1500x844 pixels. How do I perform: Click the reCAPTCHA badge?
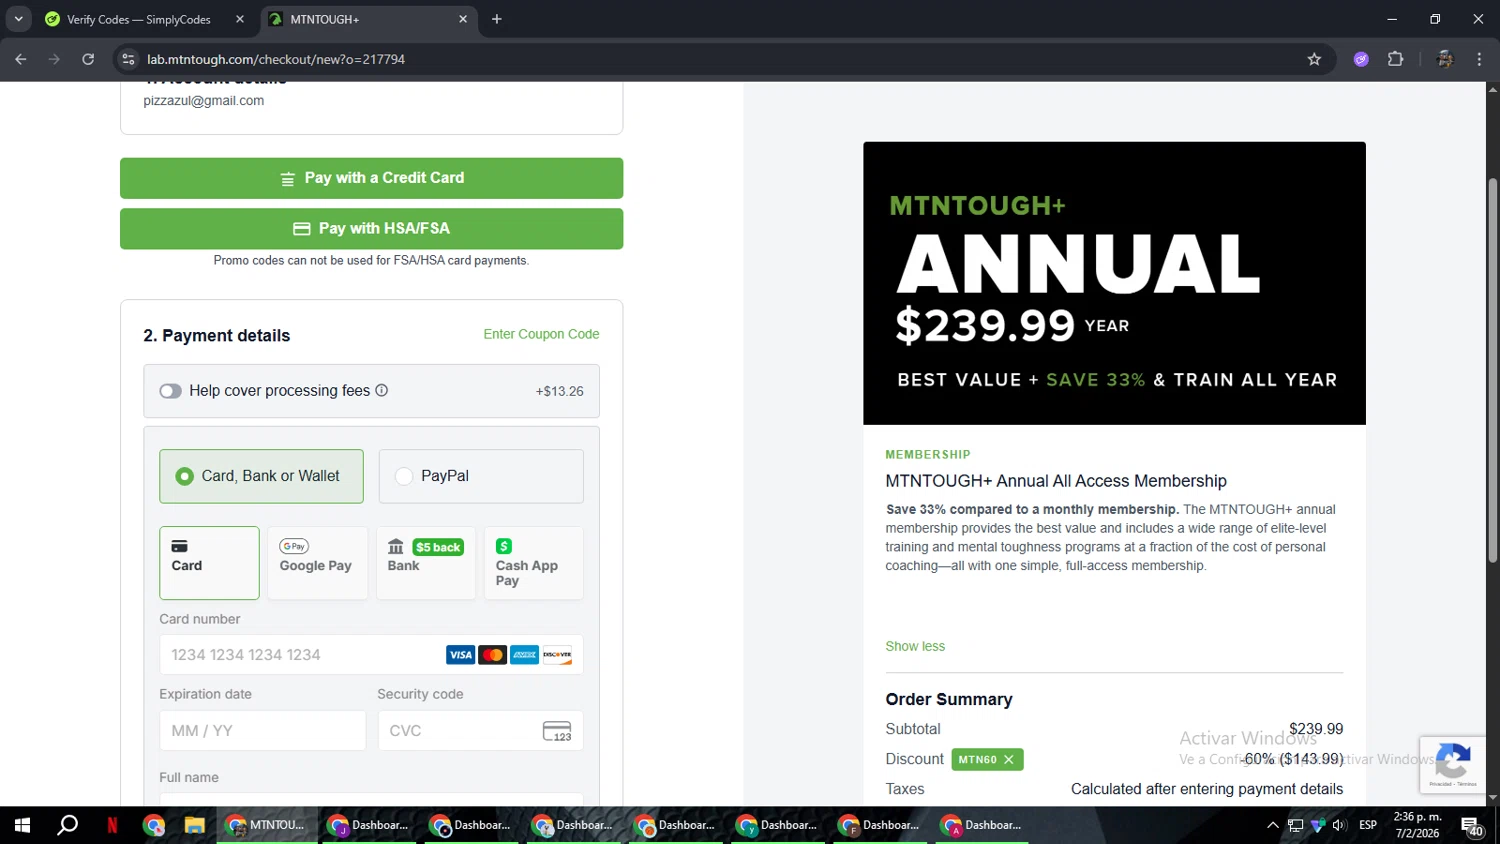[1452, 765]
